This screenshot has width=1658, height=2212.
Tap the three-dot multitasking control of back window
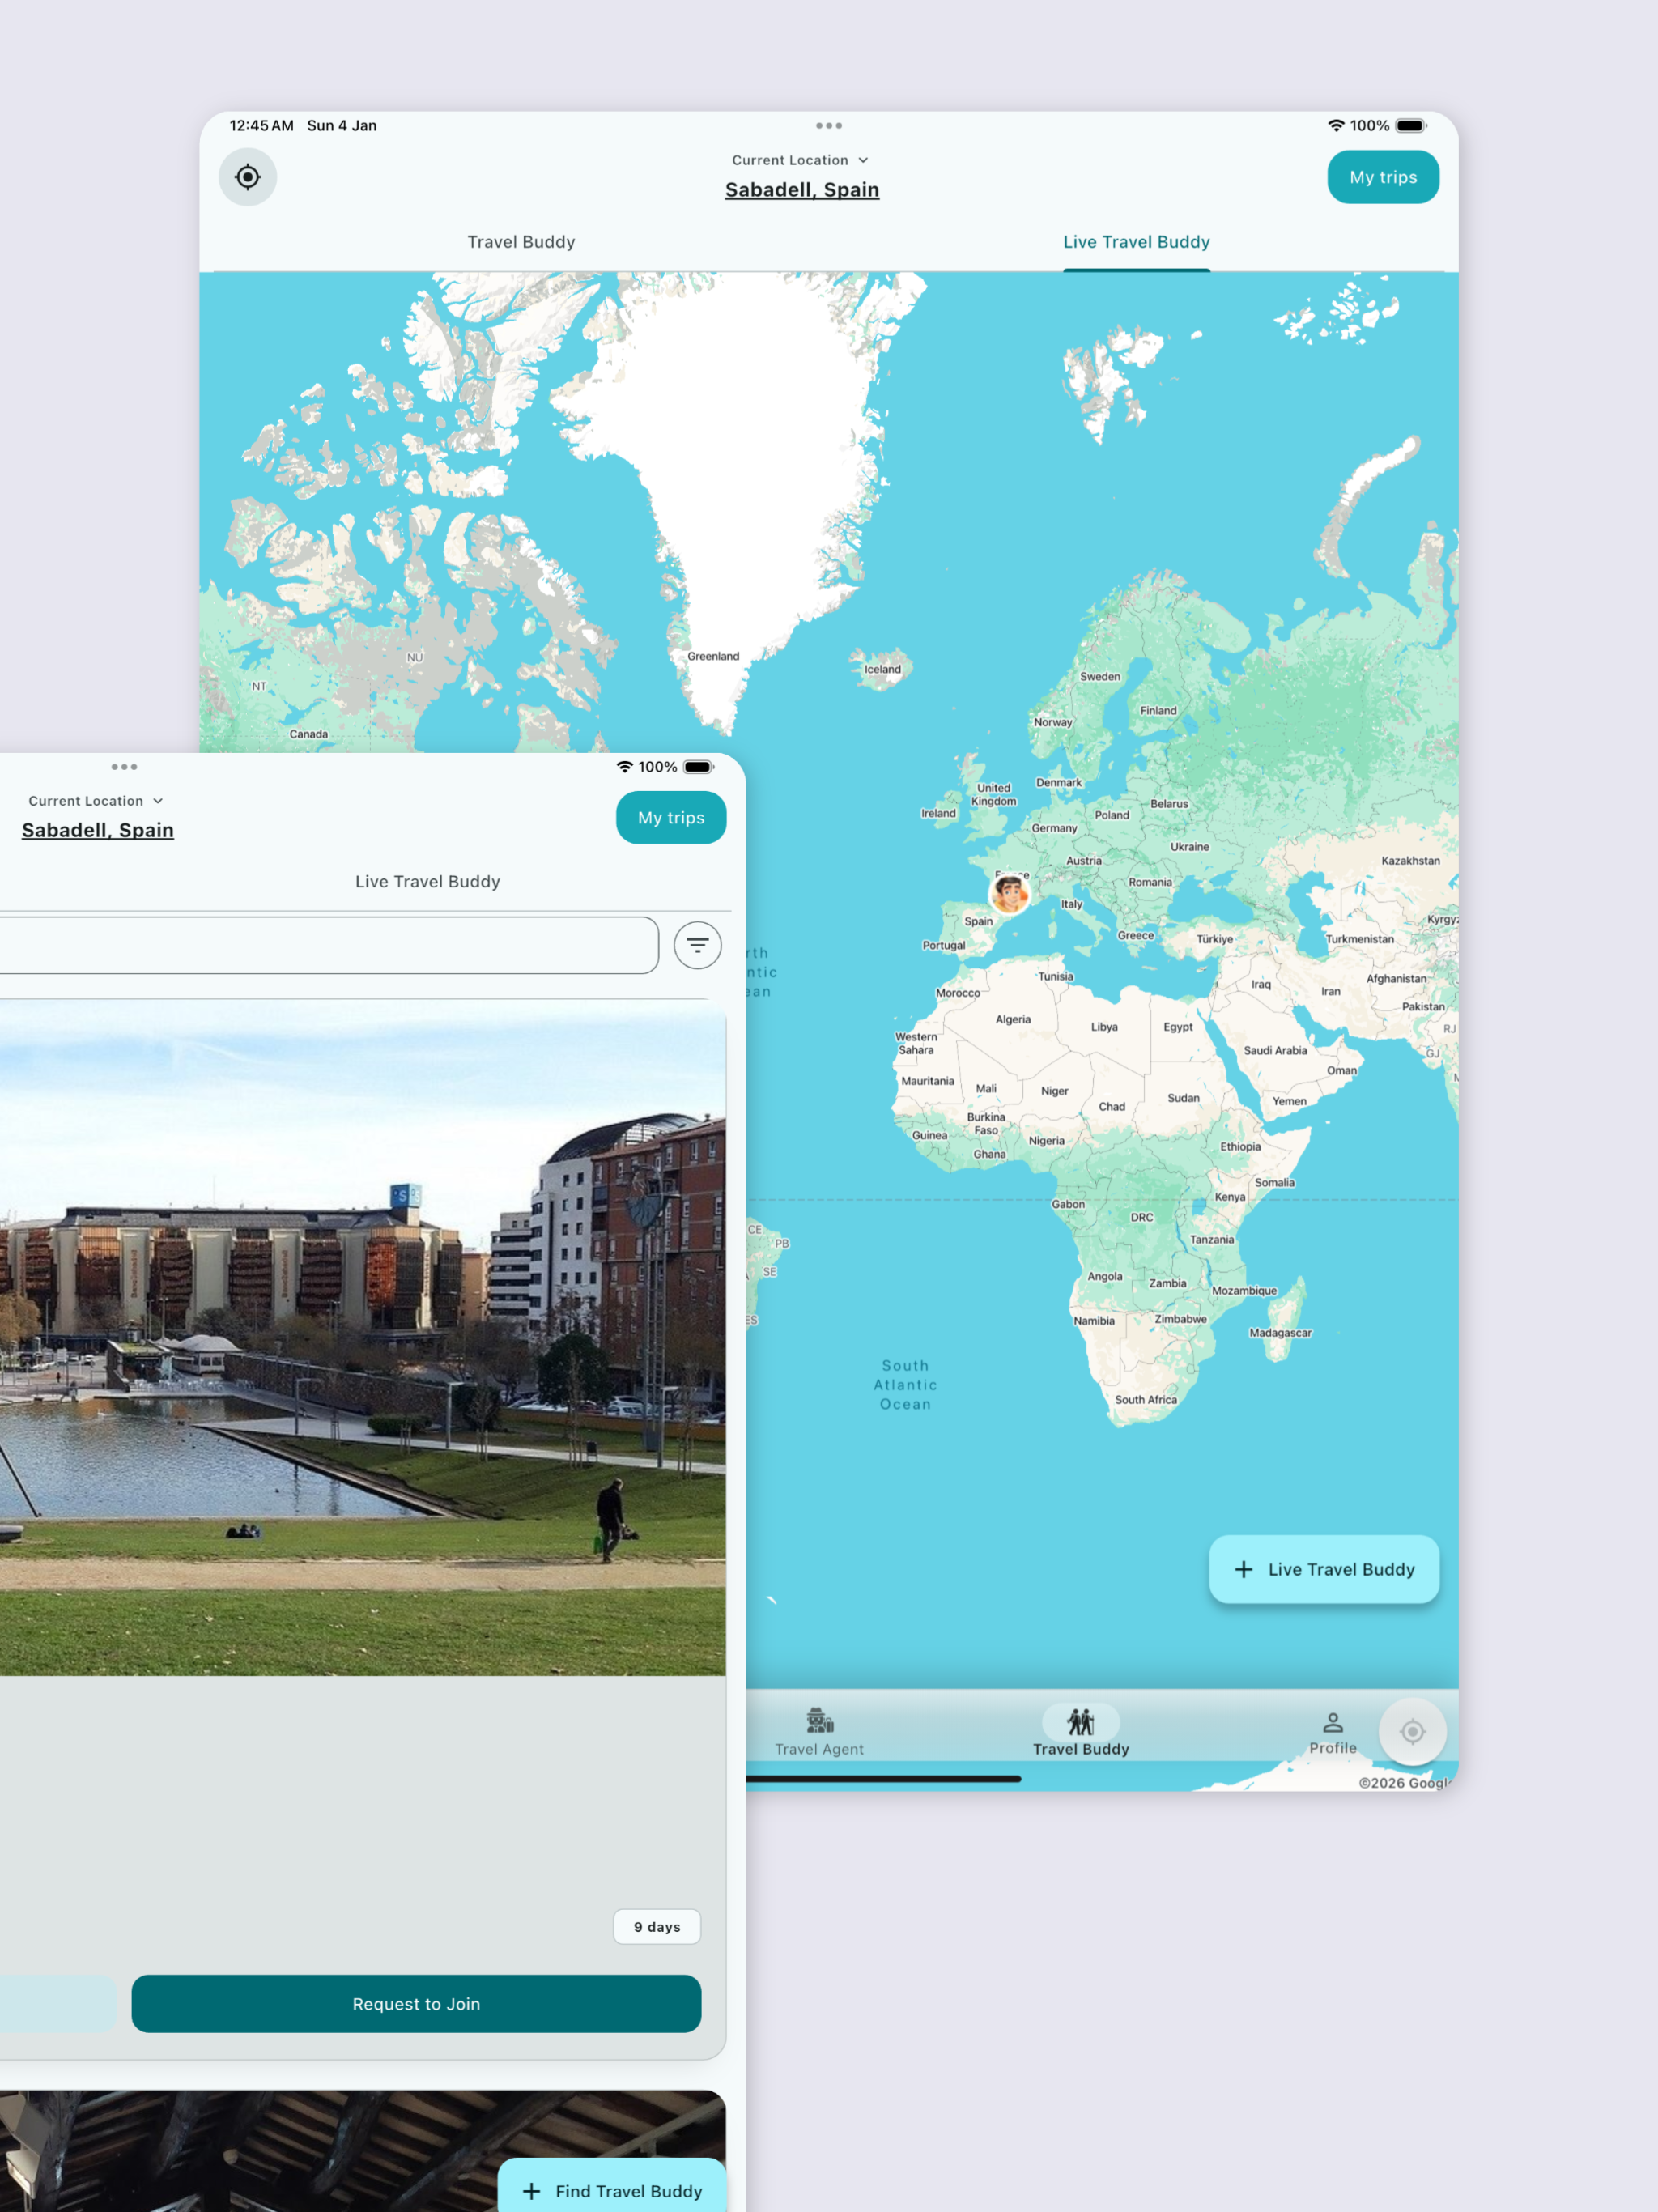(x=829, y=126)
